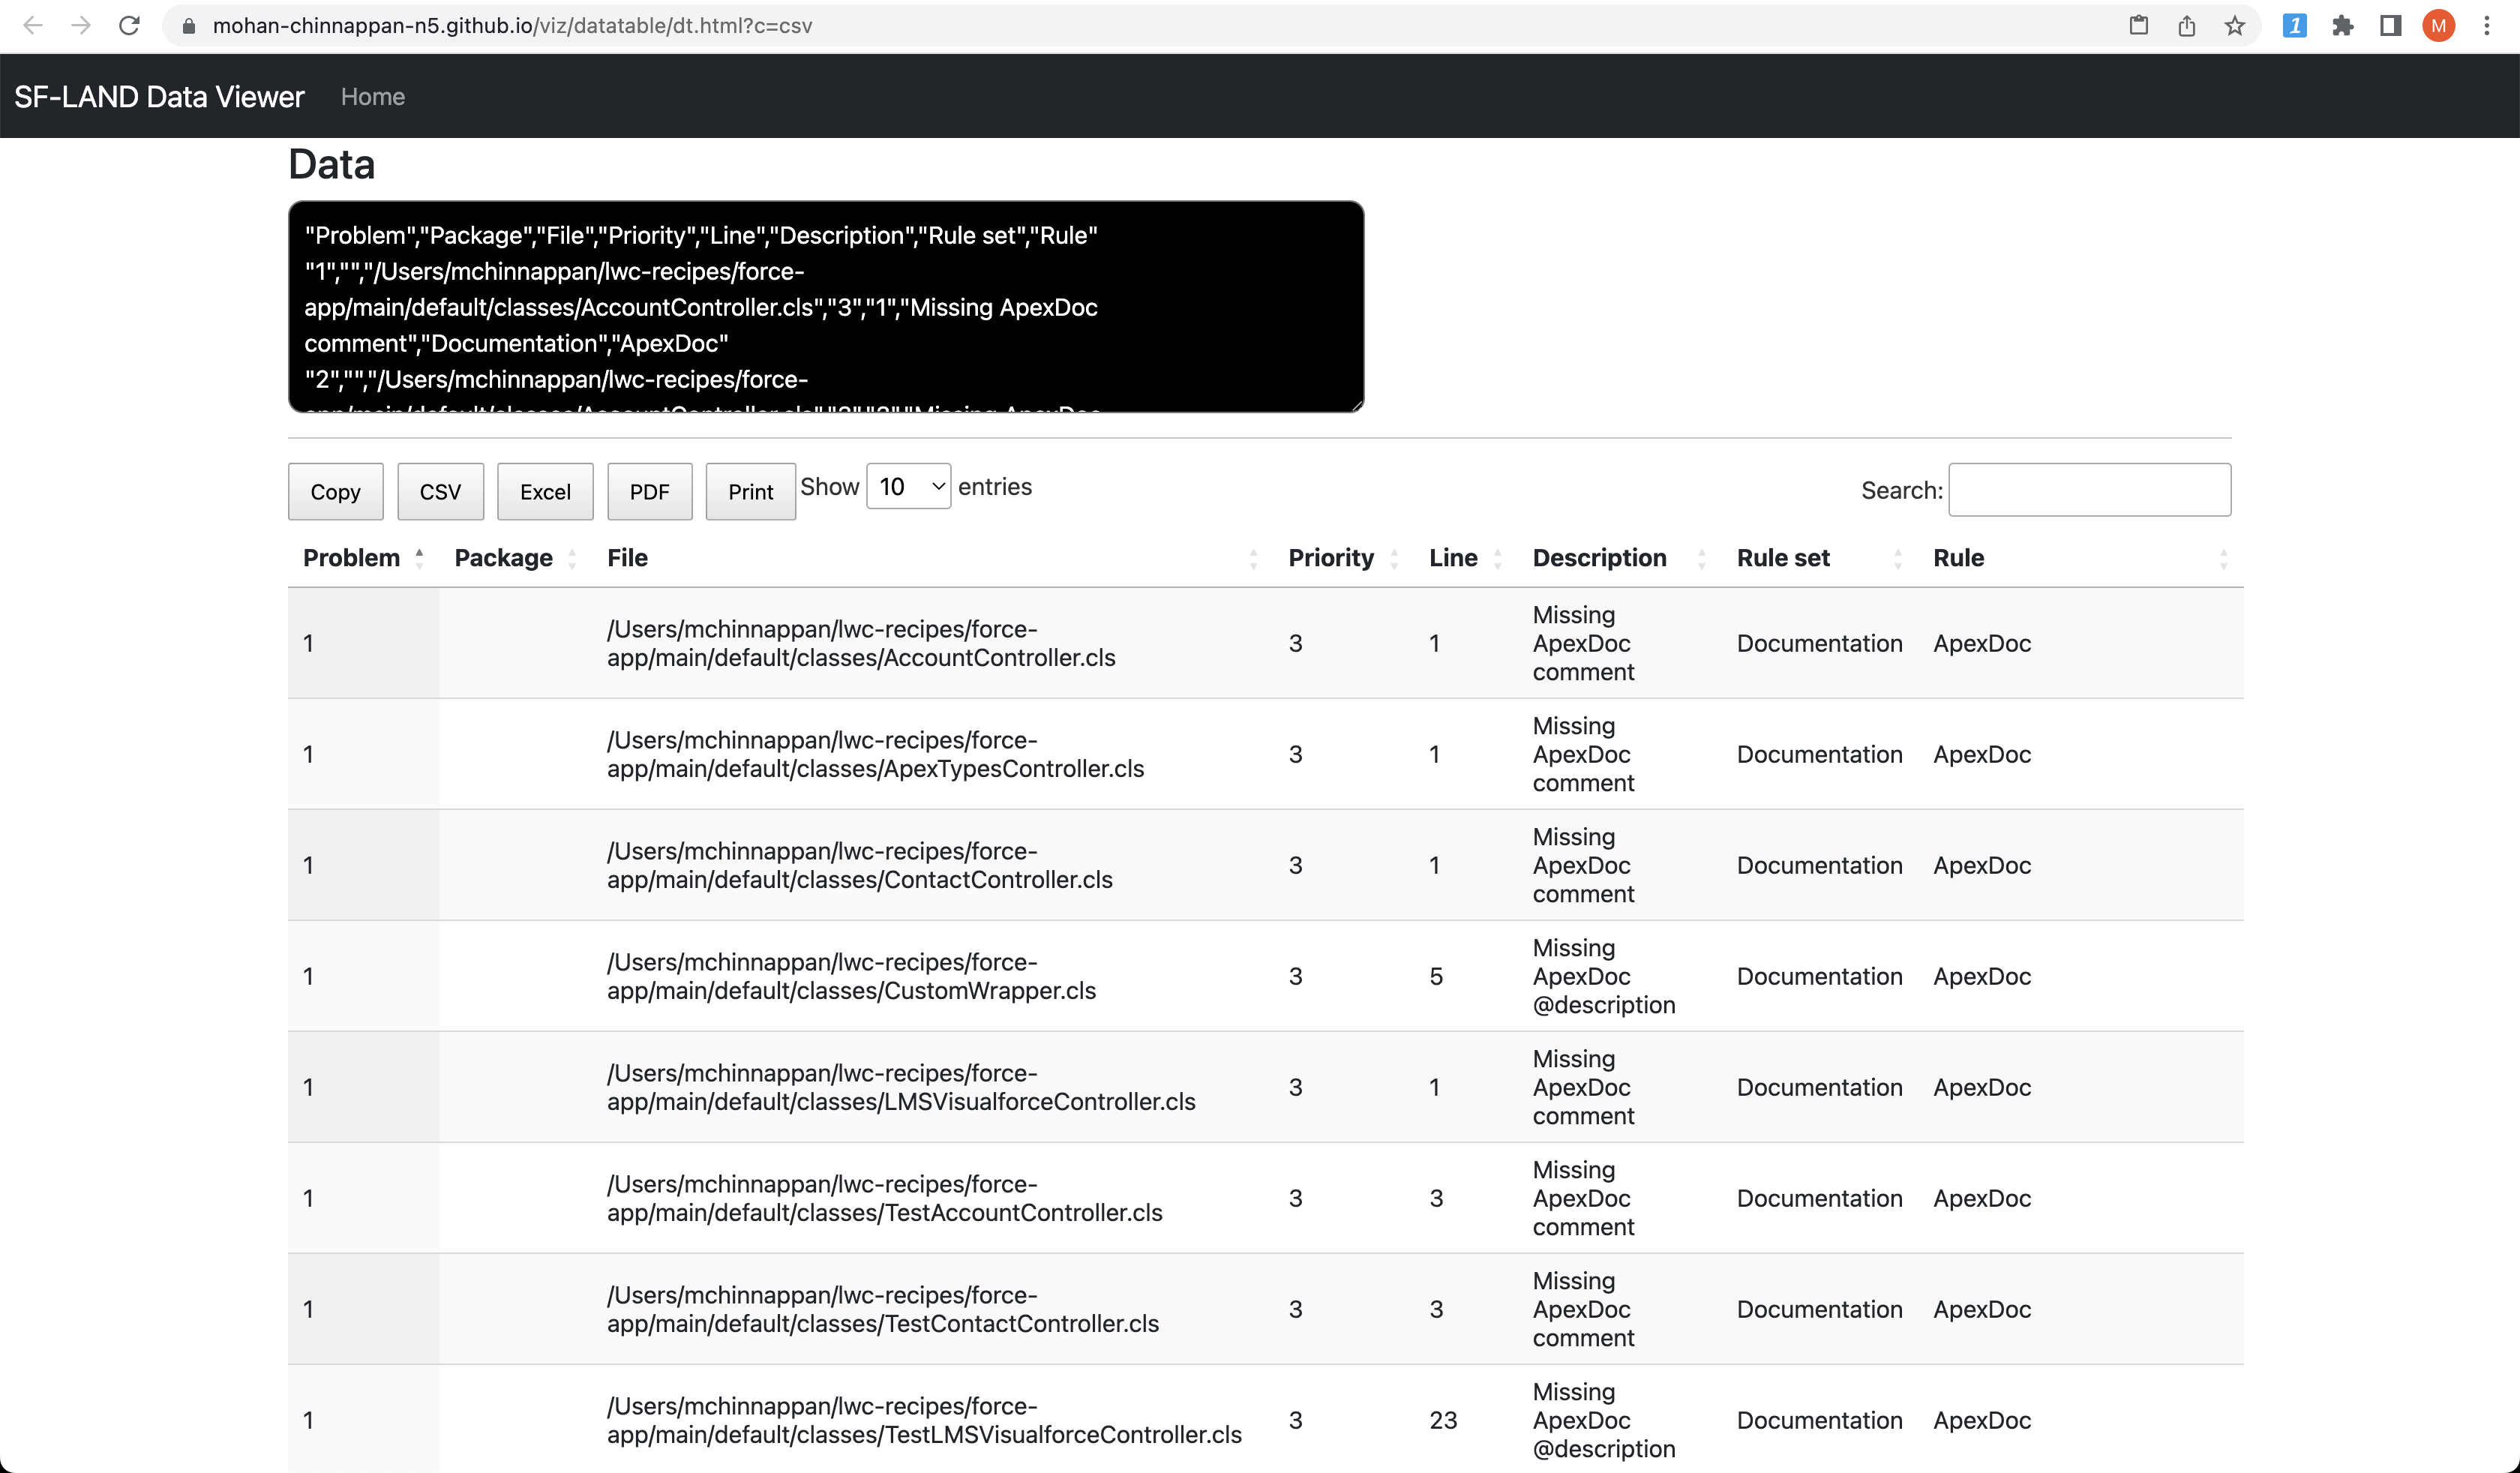The width and height of the screenshot is (2520, 1473).
Task: Open SF-LAND Data Viewer brand link
Action: click(159, 97)
